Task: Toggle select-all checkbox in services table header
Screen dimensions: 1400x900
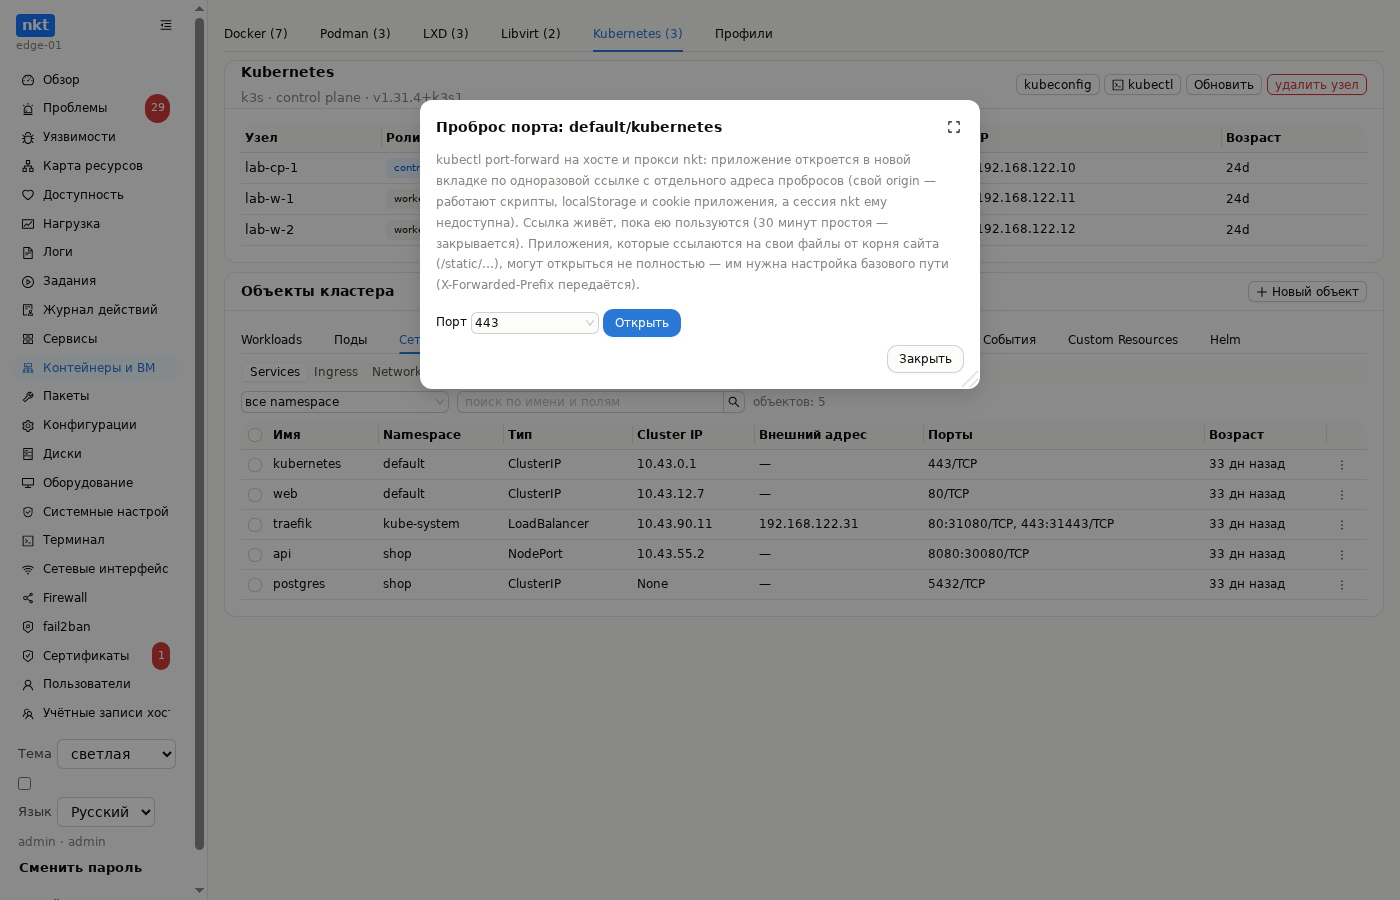Action: pos(255,435)
